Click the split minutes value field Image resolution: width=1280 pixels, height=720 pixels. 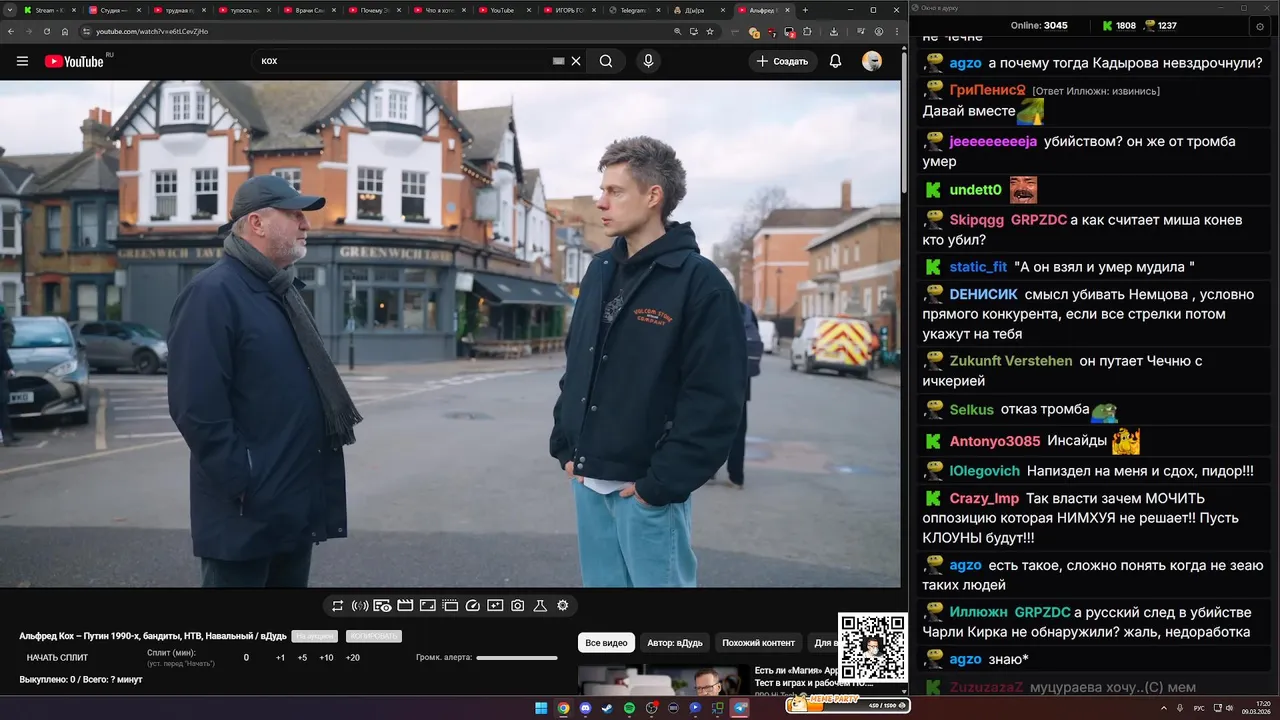click(246, 657)
